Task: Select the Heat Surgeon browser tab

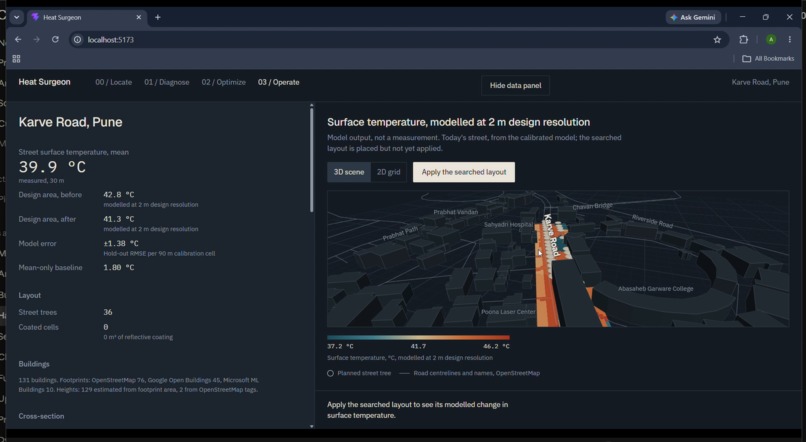Action: pyautogui.click(x=86, y=17)
